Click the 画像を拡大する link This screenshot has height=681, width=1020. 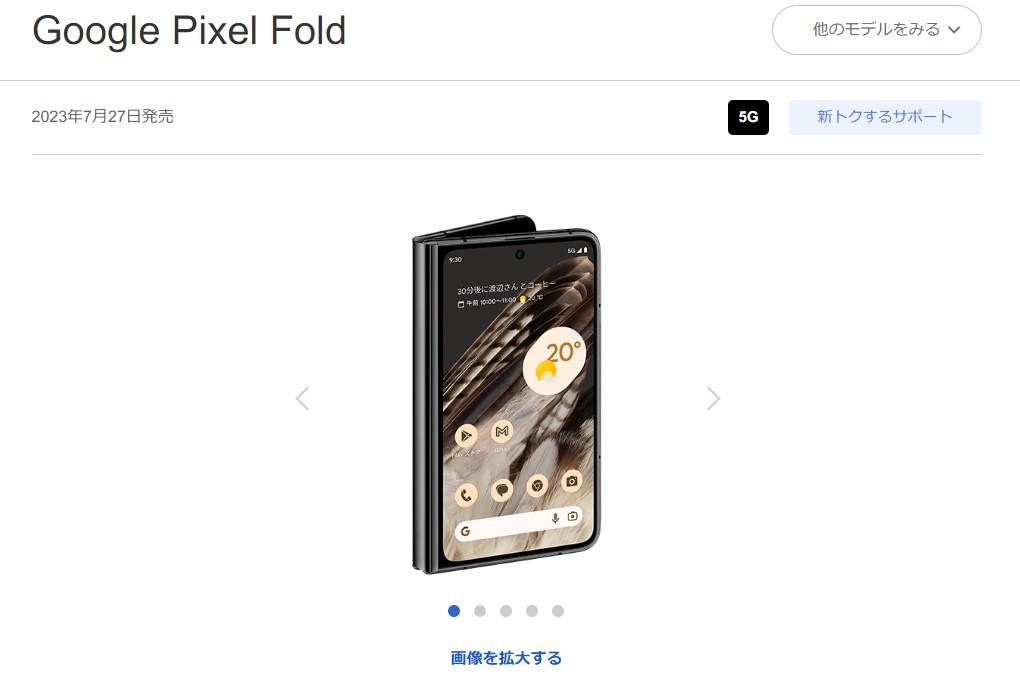click(x=506, y=658)
